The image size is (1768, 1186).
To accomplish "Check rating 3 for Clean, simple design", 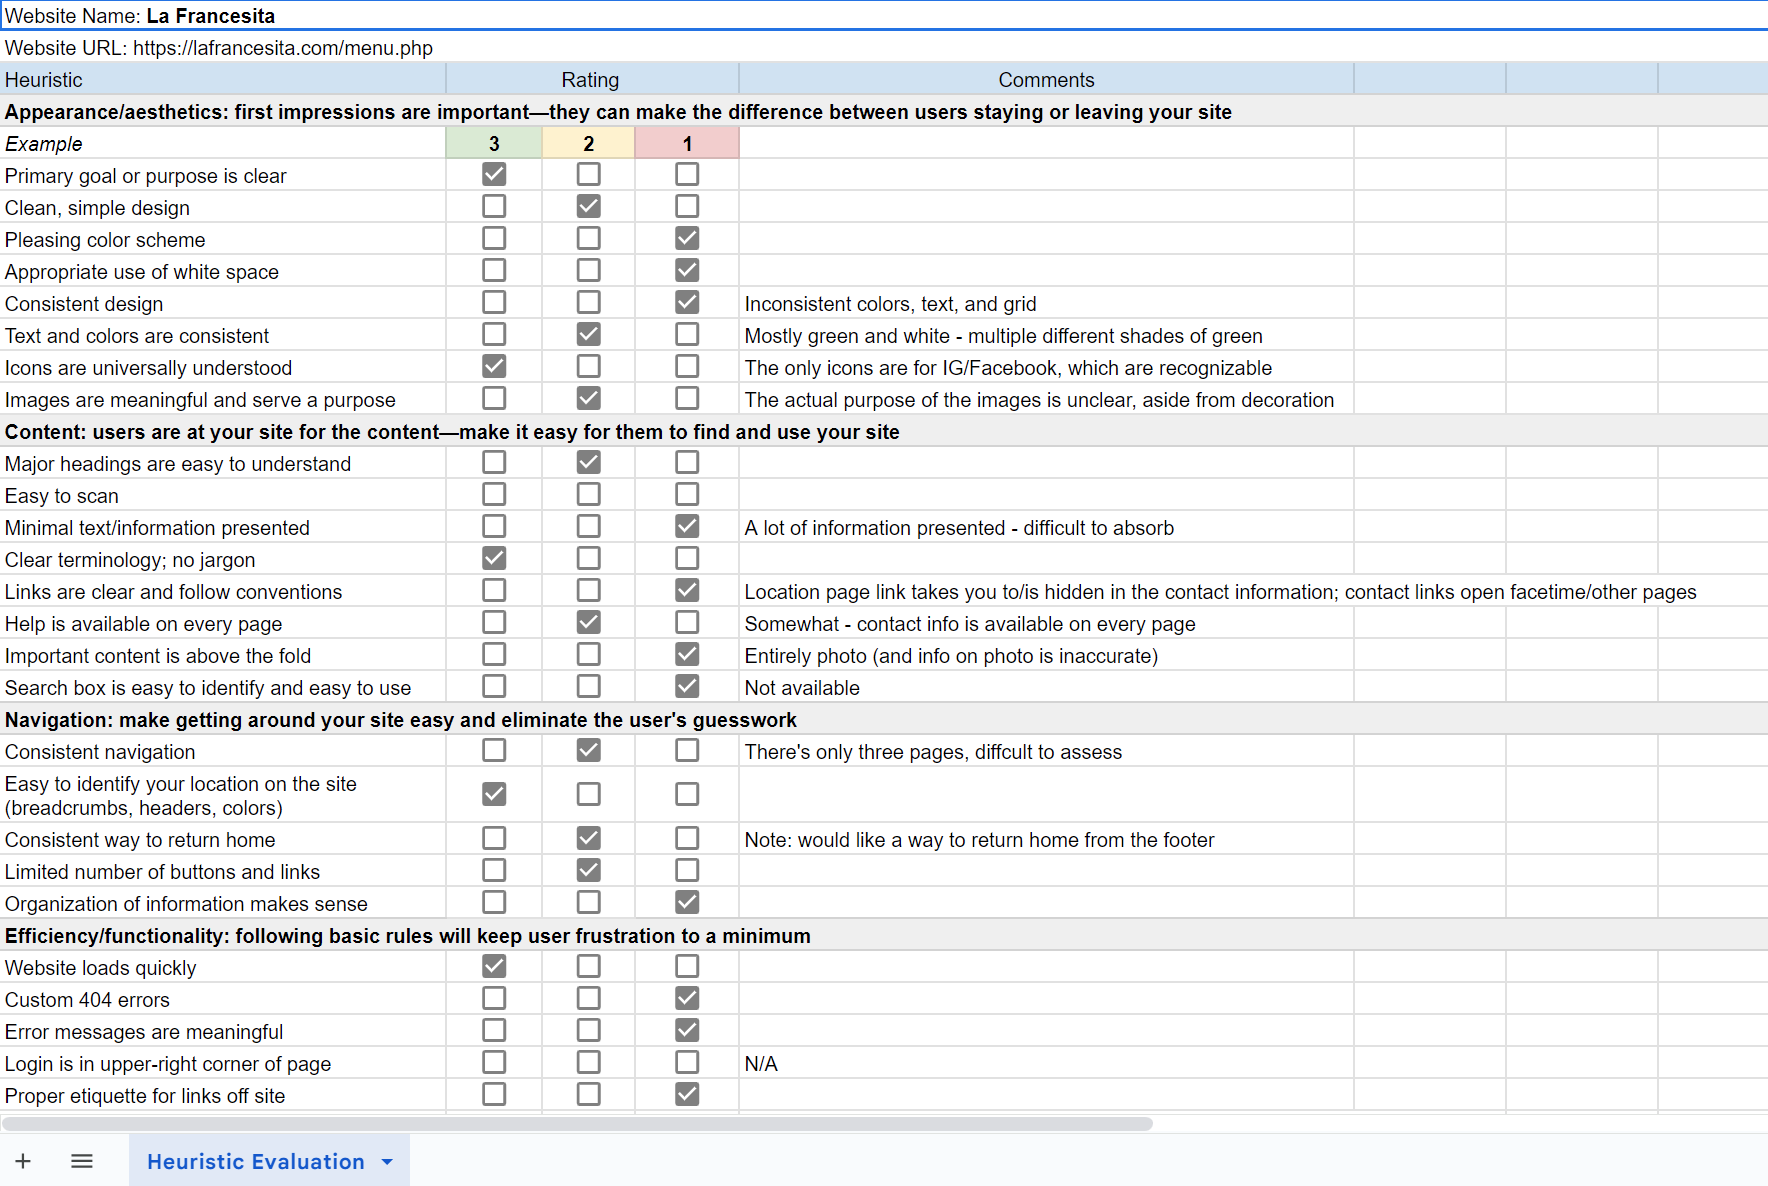I will click(494, 206).
